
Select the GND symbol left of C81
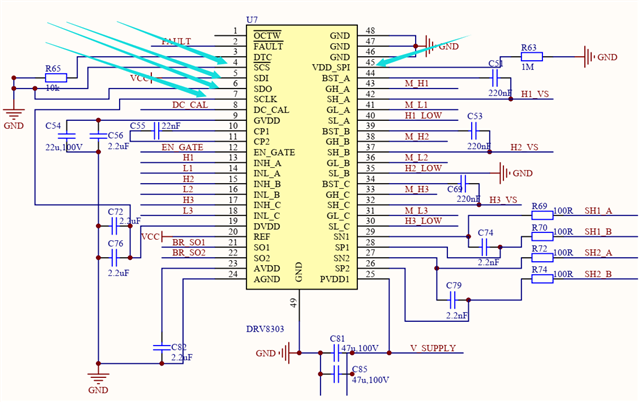tap(285, 353)
